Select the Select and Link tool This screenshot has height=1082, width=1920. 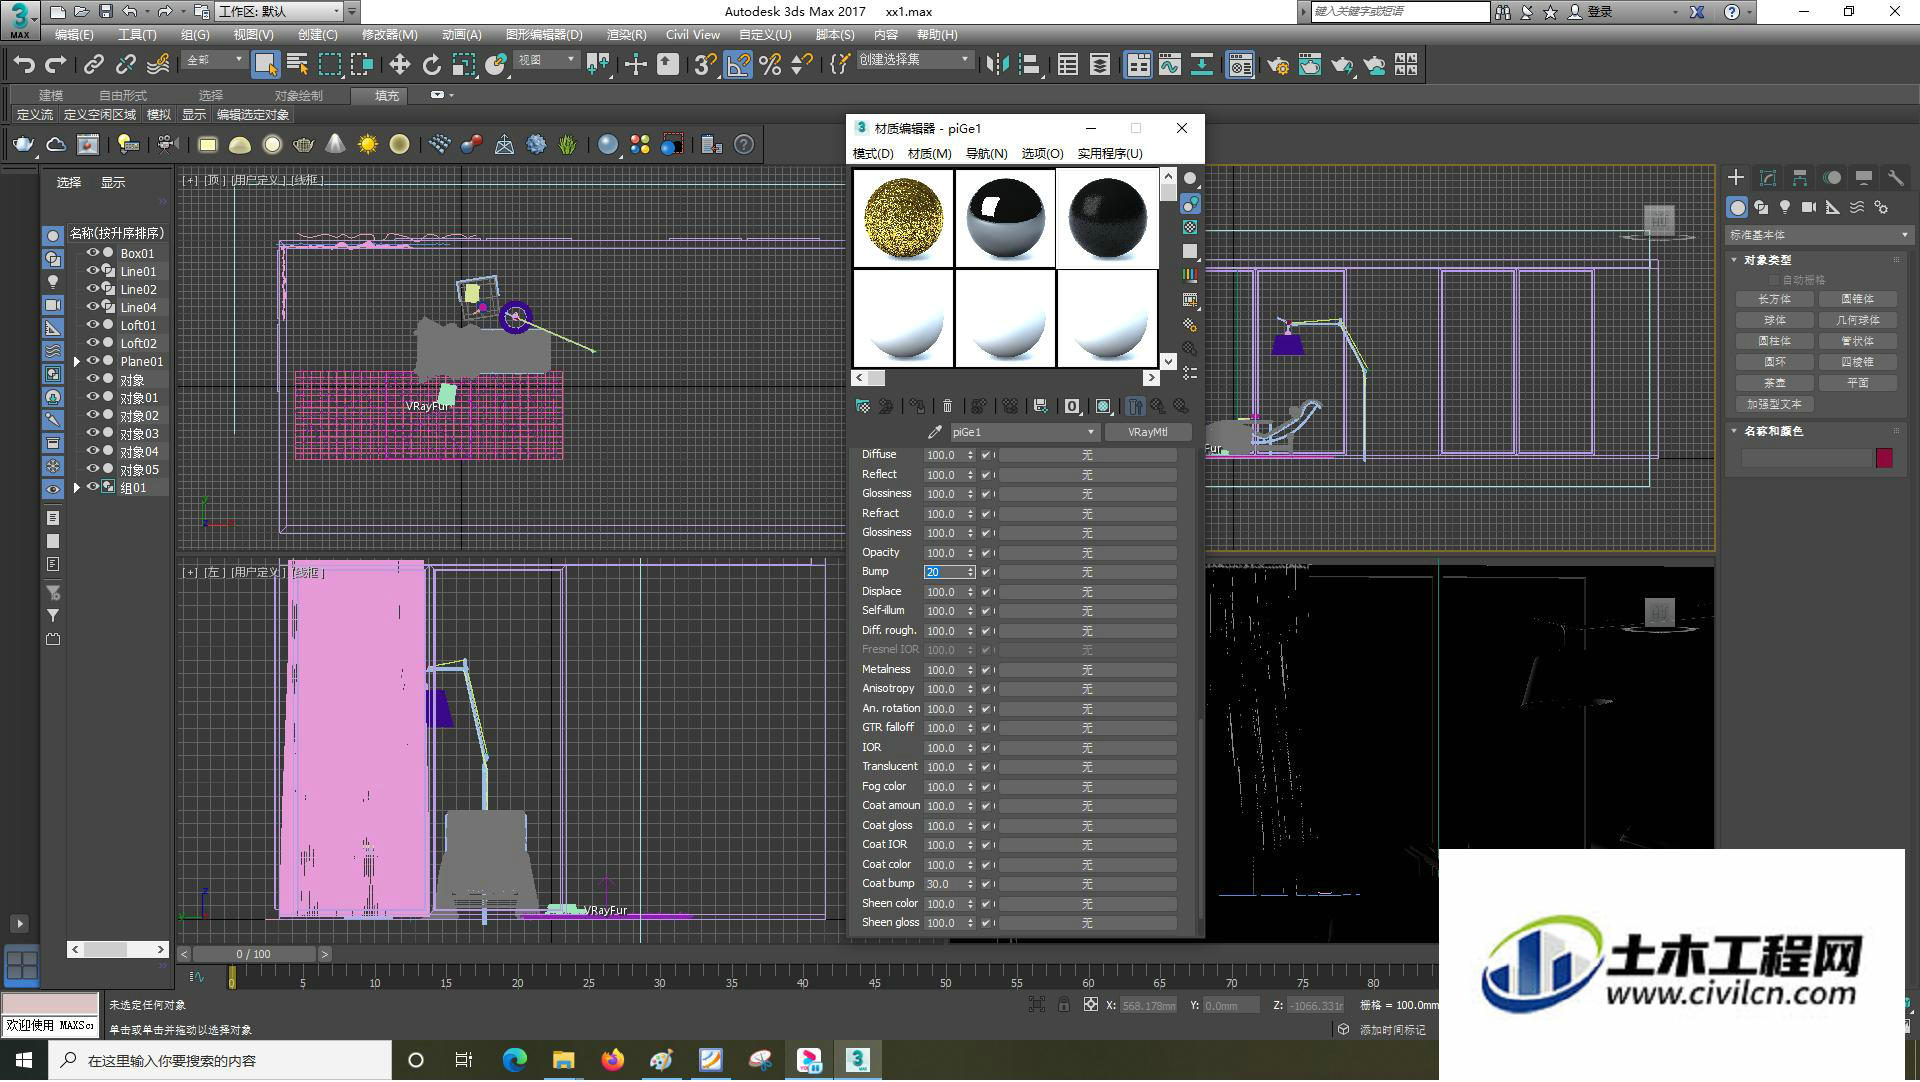click(x=94, y=65)
